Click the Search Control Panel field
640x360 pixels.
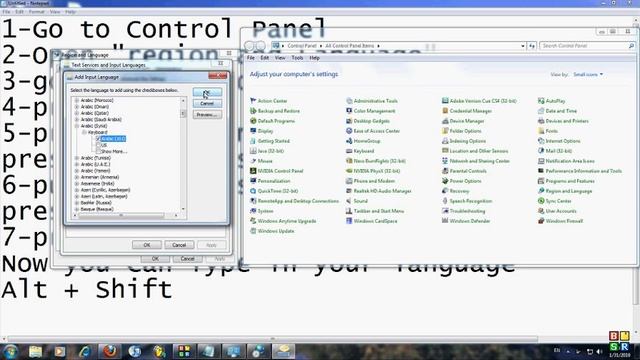[x=587, y=46]
